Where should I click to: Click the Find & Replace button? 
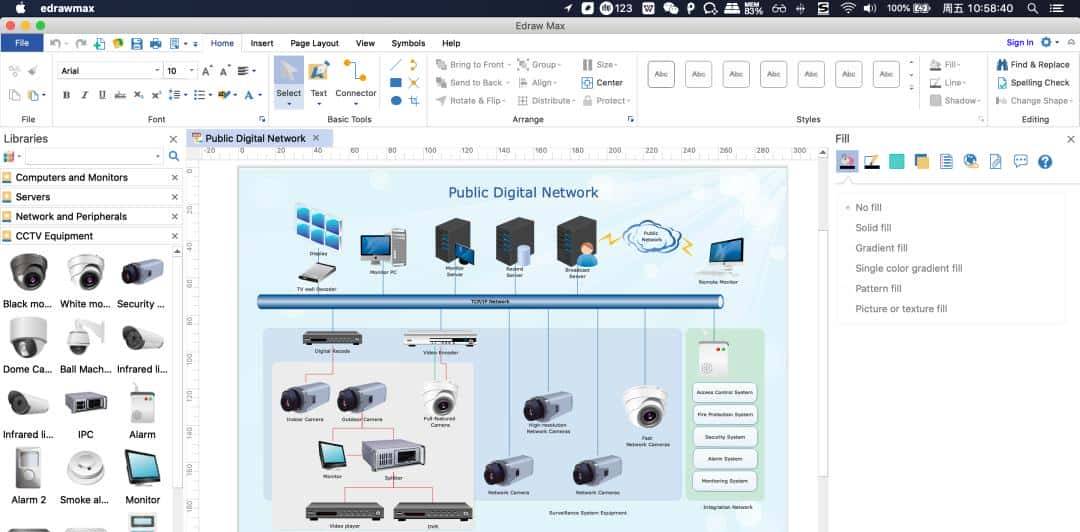1032,65
